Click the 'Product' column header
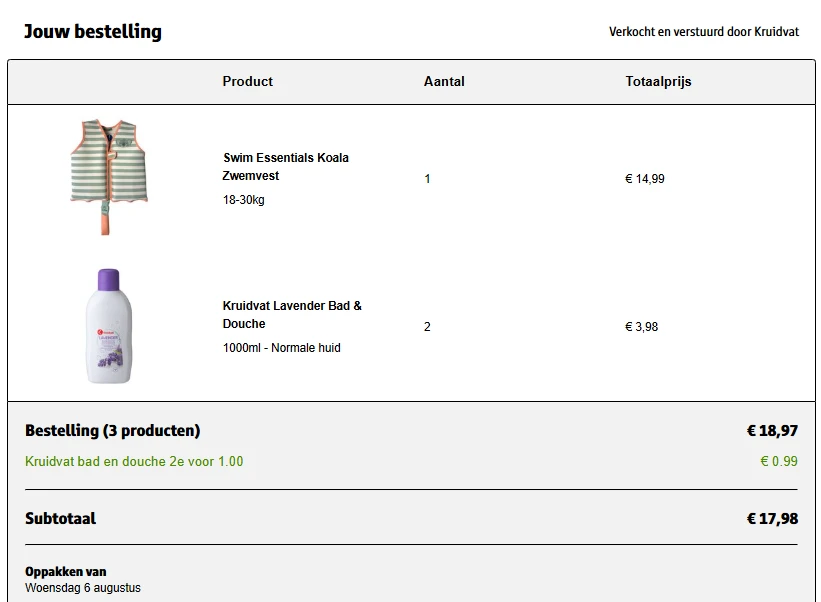 coord(247,82)
